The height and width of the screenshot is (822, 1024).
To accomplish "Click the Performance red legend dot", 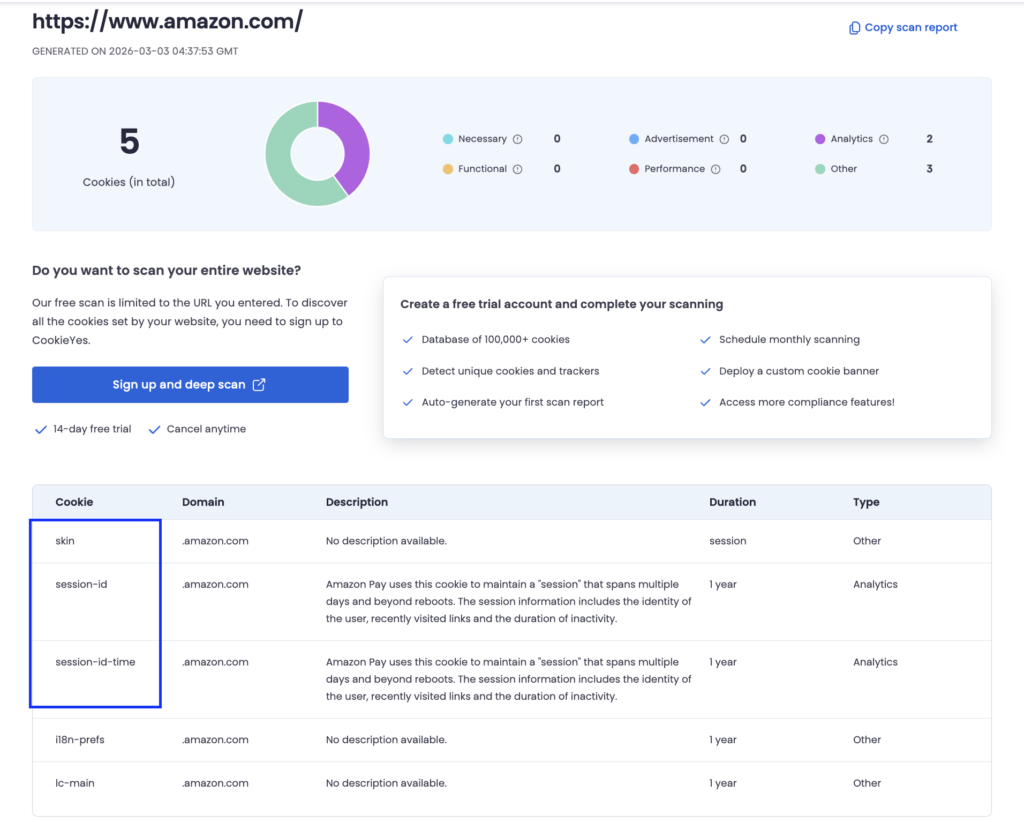I will pos(634,169).
